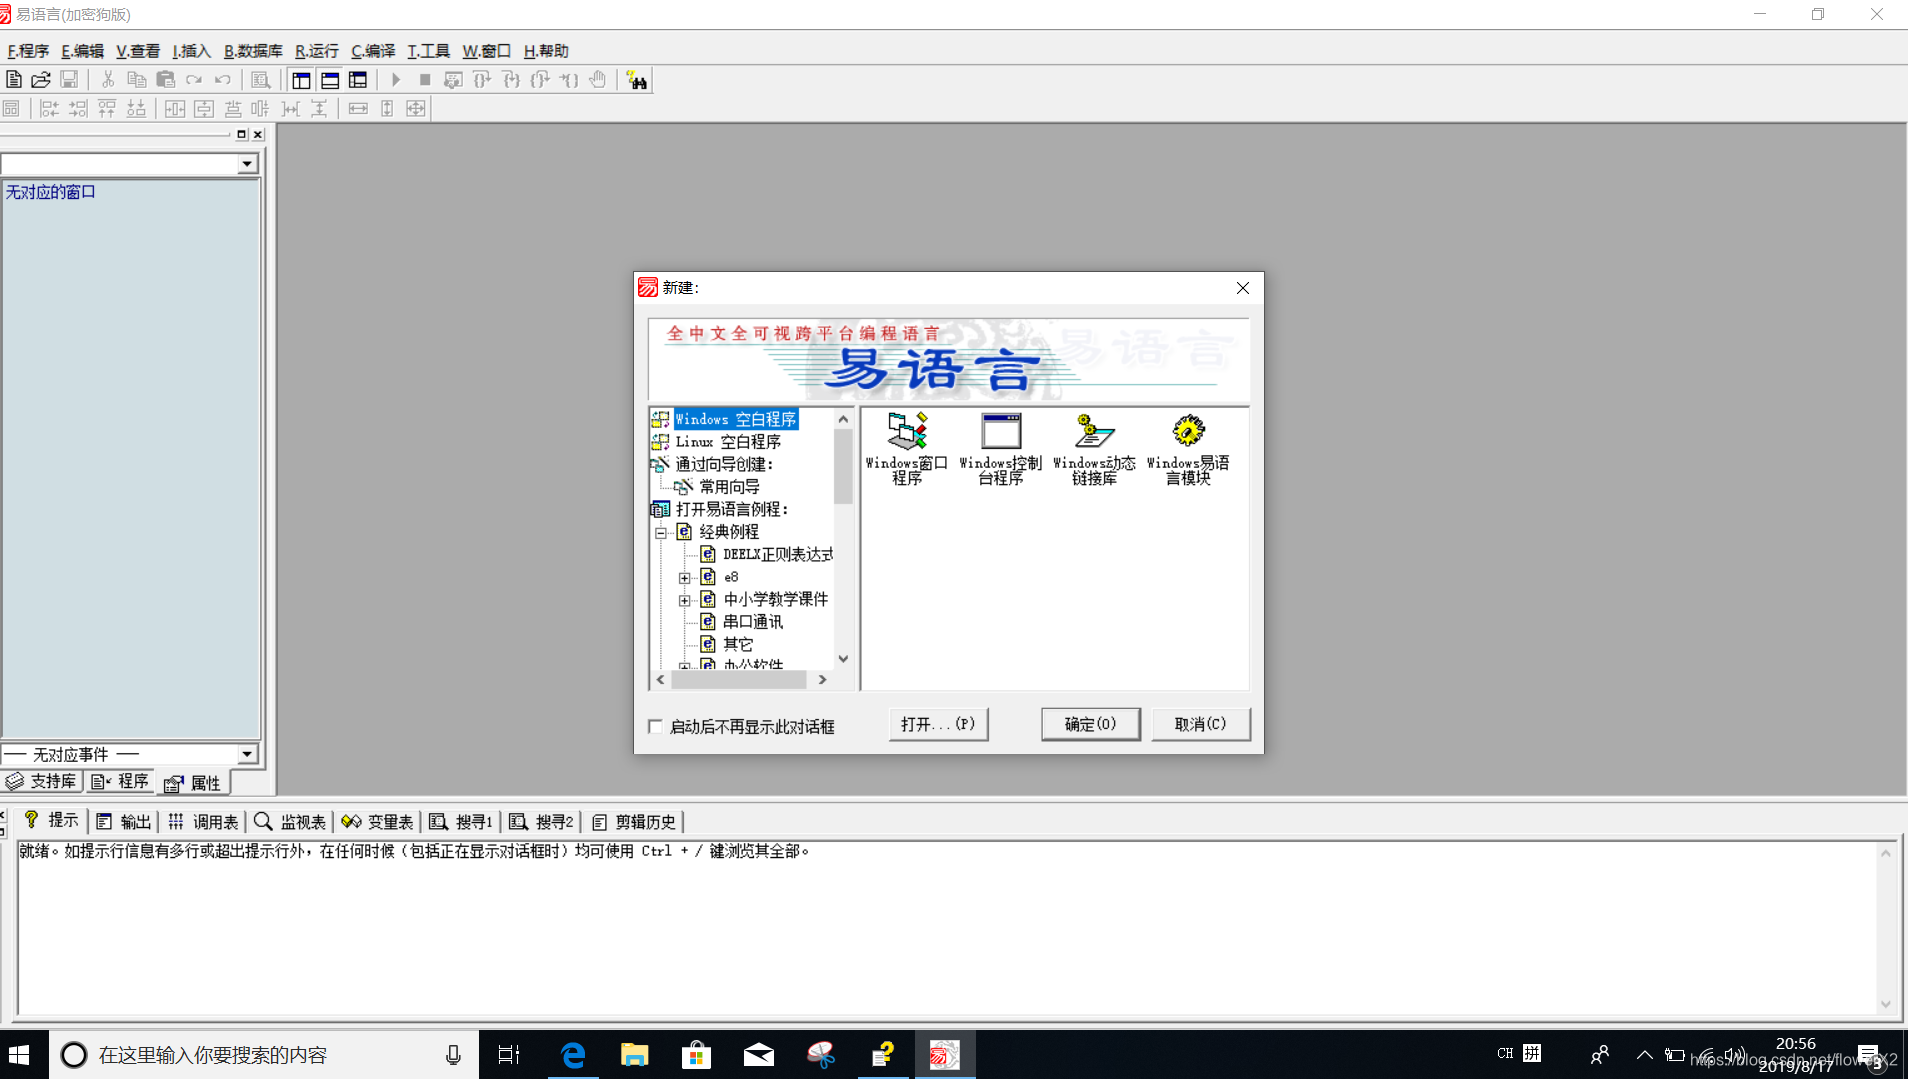Select 串口通讯 tree item
This screenshot has width=1908, height=1079.
pos(752,623)
